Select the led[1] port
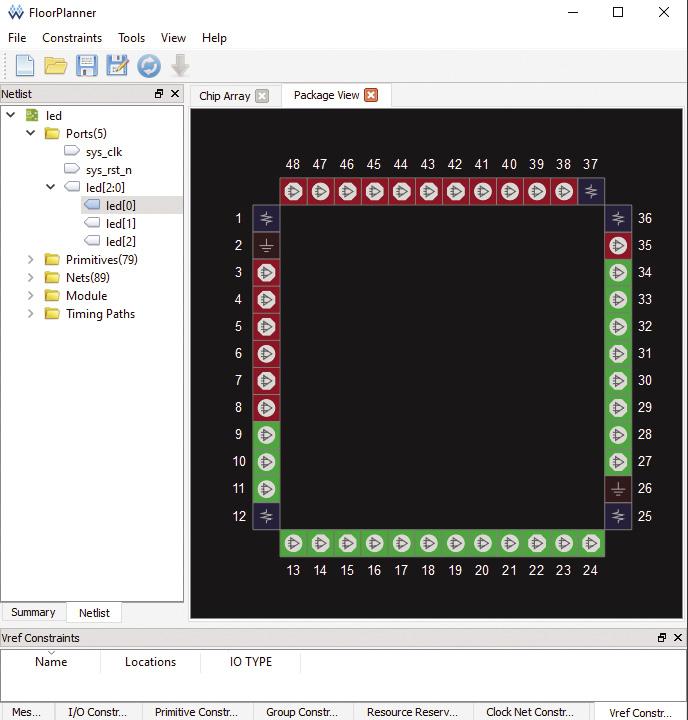The image size is (688, 720). coord(121,223)
